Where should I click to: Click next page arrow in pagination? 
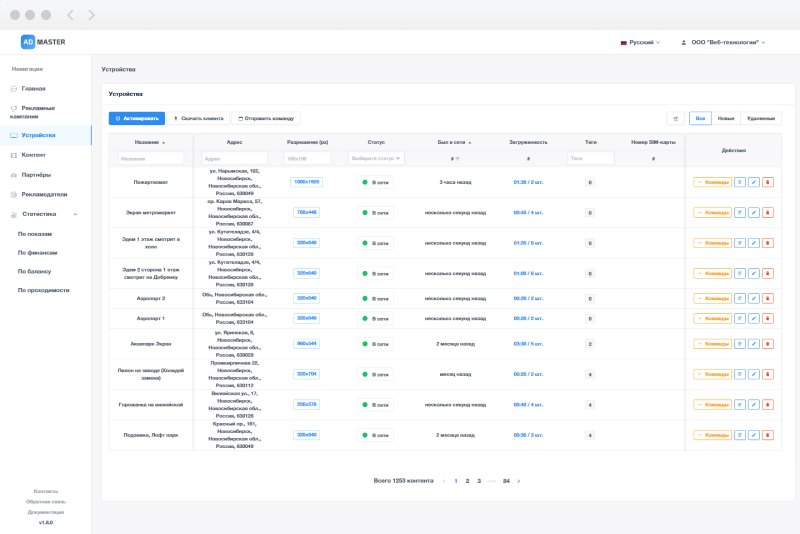point(519,481)
